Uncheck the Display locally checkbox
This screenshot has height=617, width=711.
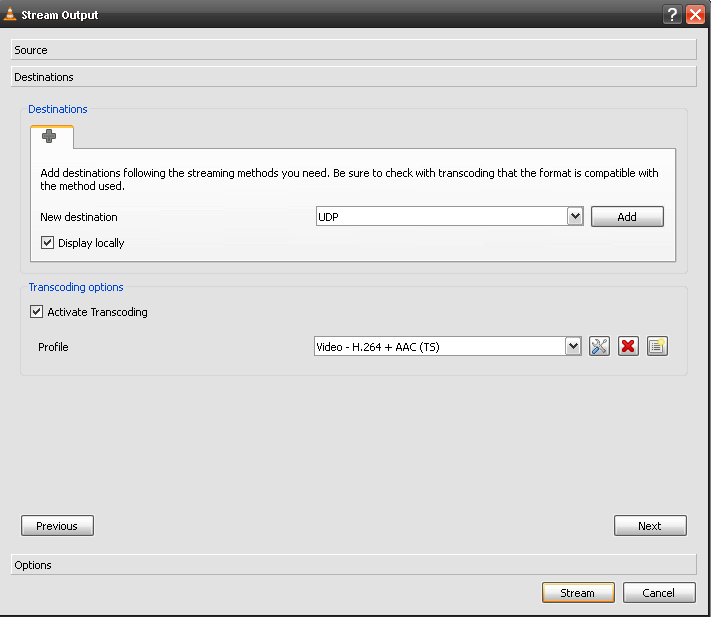click(x=47, y=243)
